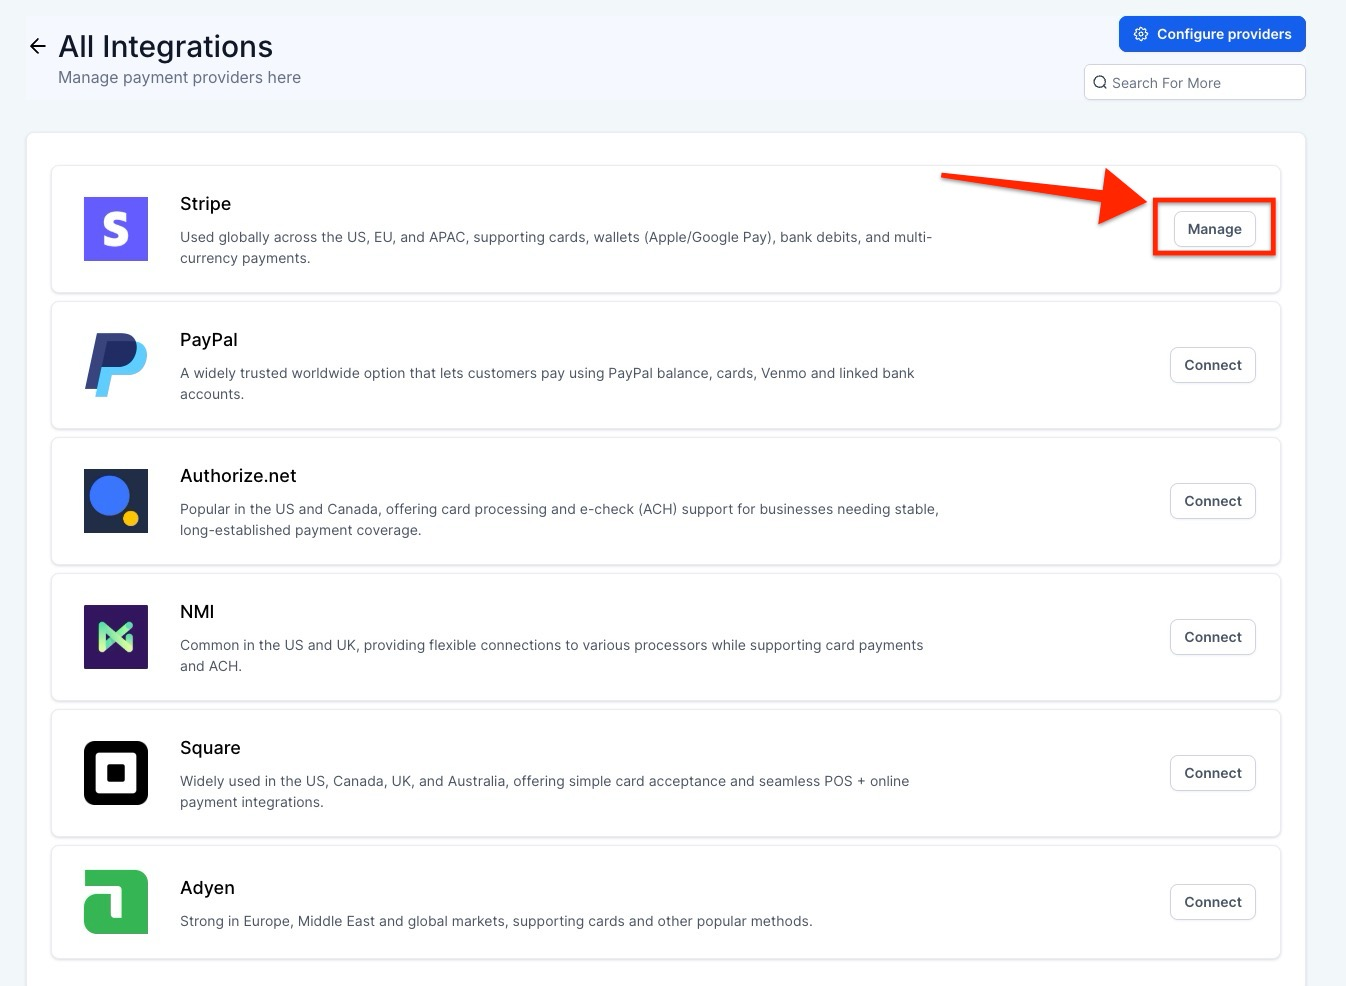Focus the Search For More field
Viewport: 1346px width, 986px height.
pyautogui.click(x=1195, y=83)
